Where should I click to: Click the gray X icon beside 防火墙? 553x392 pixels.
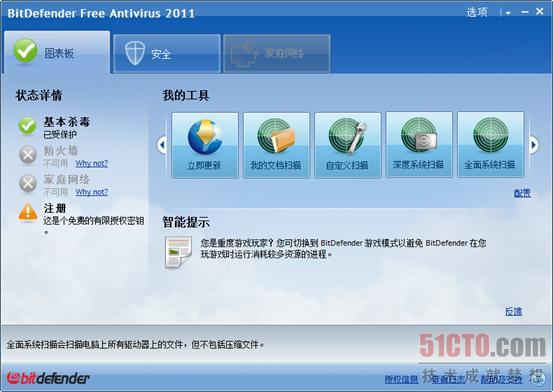click(28, 155)
